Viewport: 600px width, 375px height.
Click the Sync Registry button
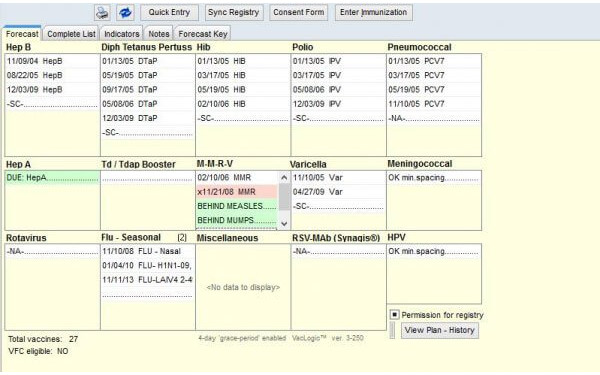pyautogui.click(x=233, y=12)
